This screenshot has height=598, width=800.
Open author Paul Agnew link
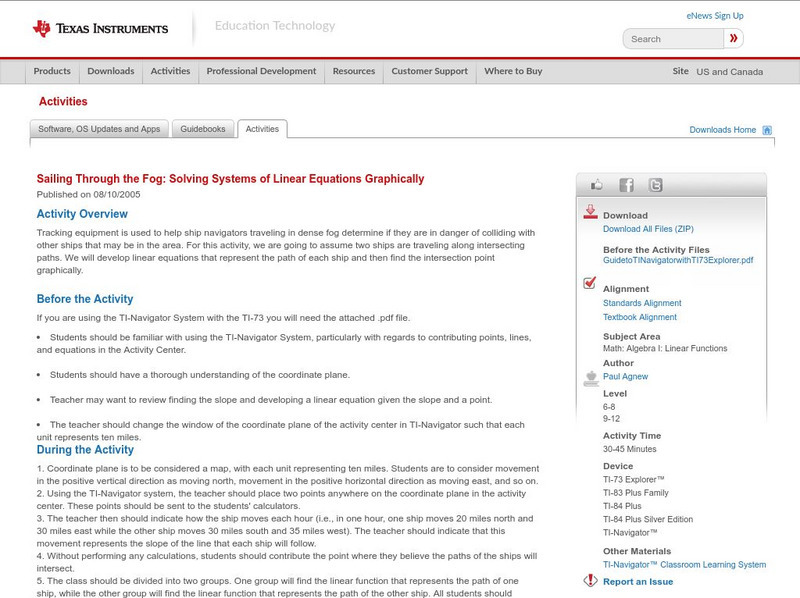pos(626,377)
